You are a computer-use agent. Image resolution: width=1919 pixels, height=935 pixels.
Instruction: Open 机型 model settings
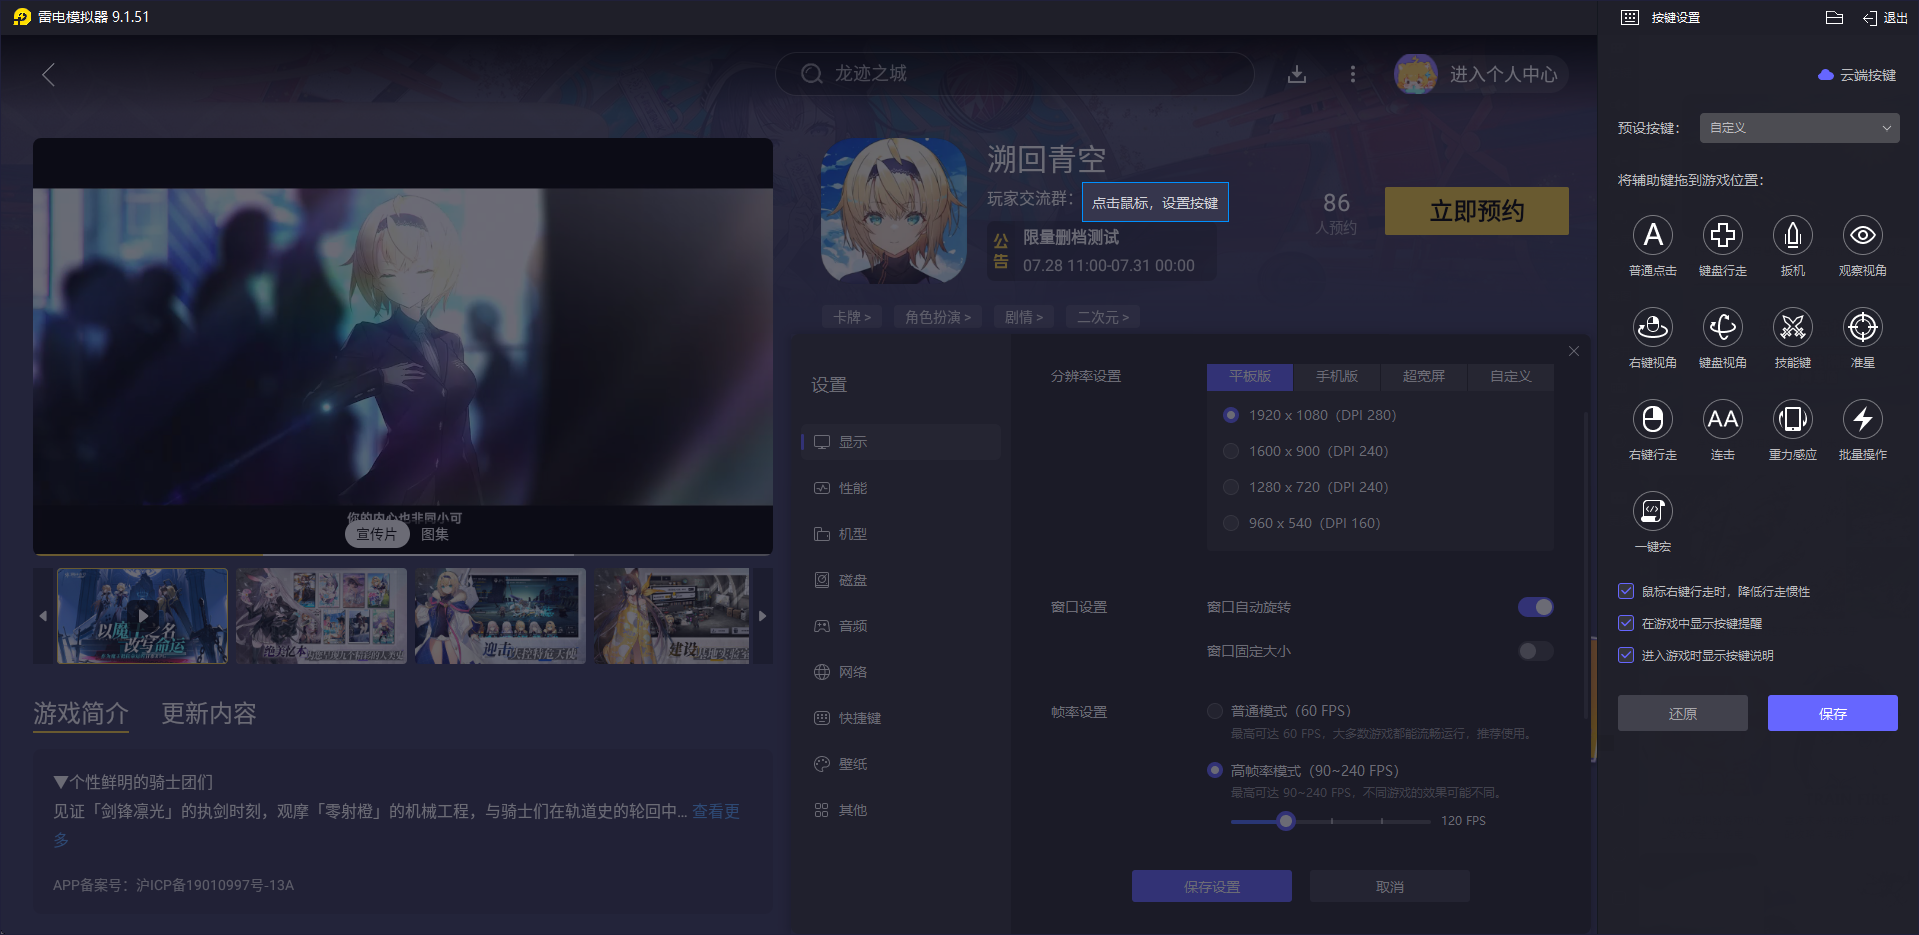[901, 534]
